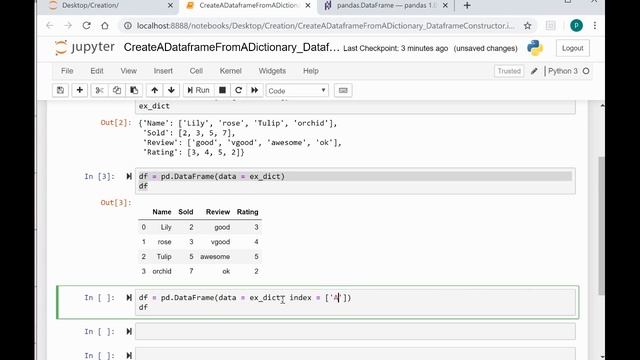
Task: Rename the notebook title CreateADataframeFromADictionary
Action: tap(231, 47)
